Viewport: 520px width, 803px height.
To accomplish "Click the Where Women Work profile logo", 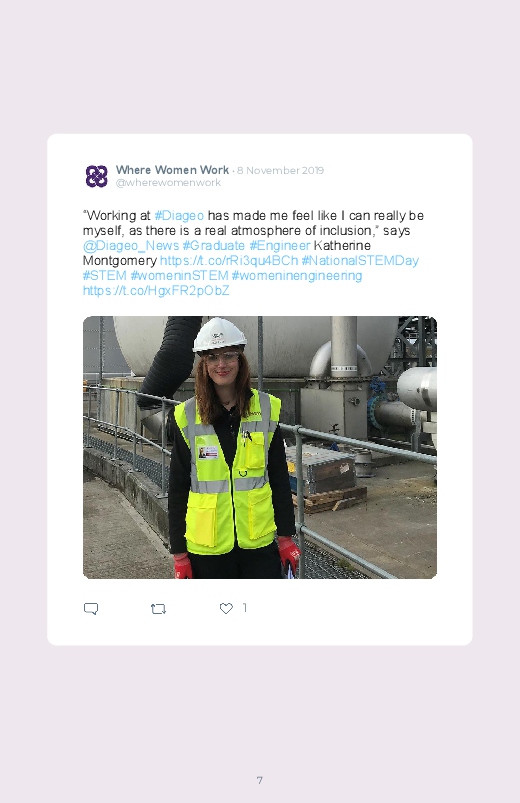I will click(96, 176).
